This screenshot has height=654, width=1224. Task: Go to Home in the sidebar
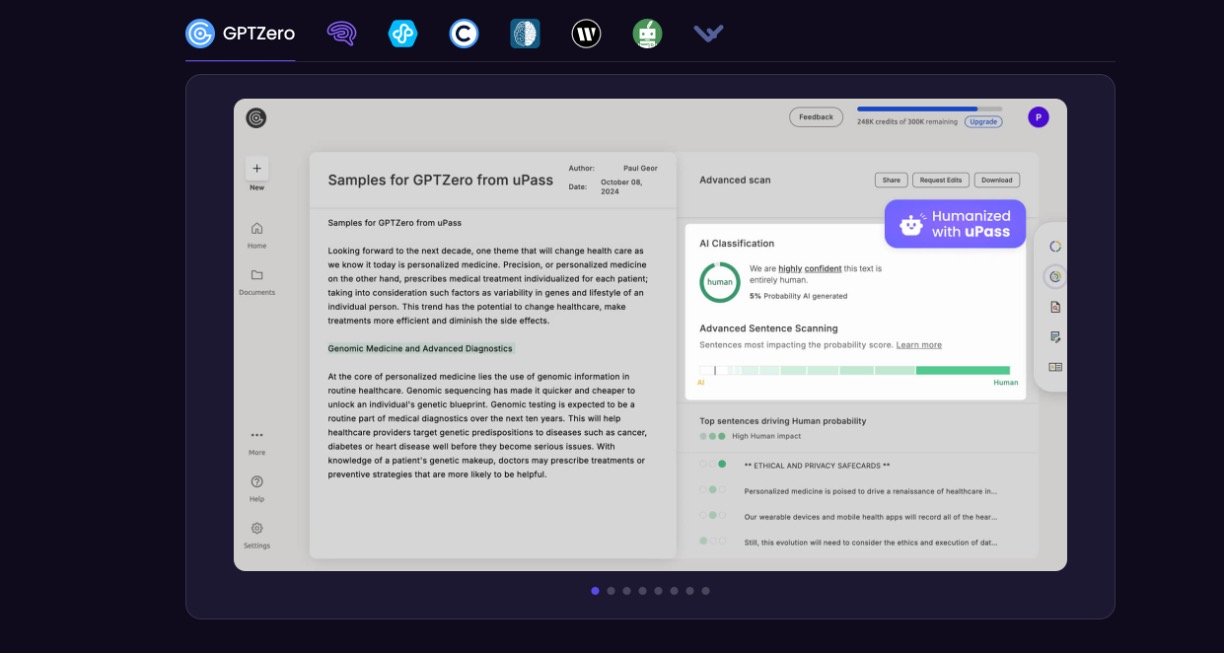click(257, 234)
